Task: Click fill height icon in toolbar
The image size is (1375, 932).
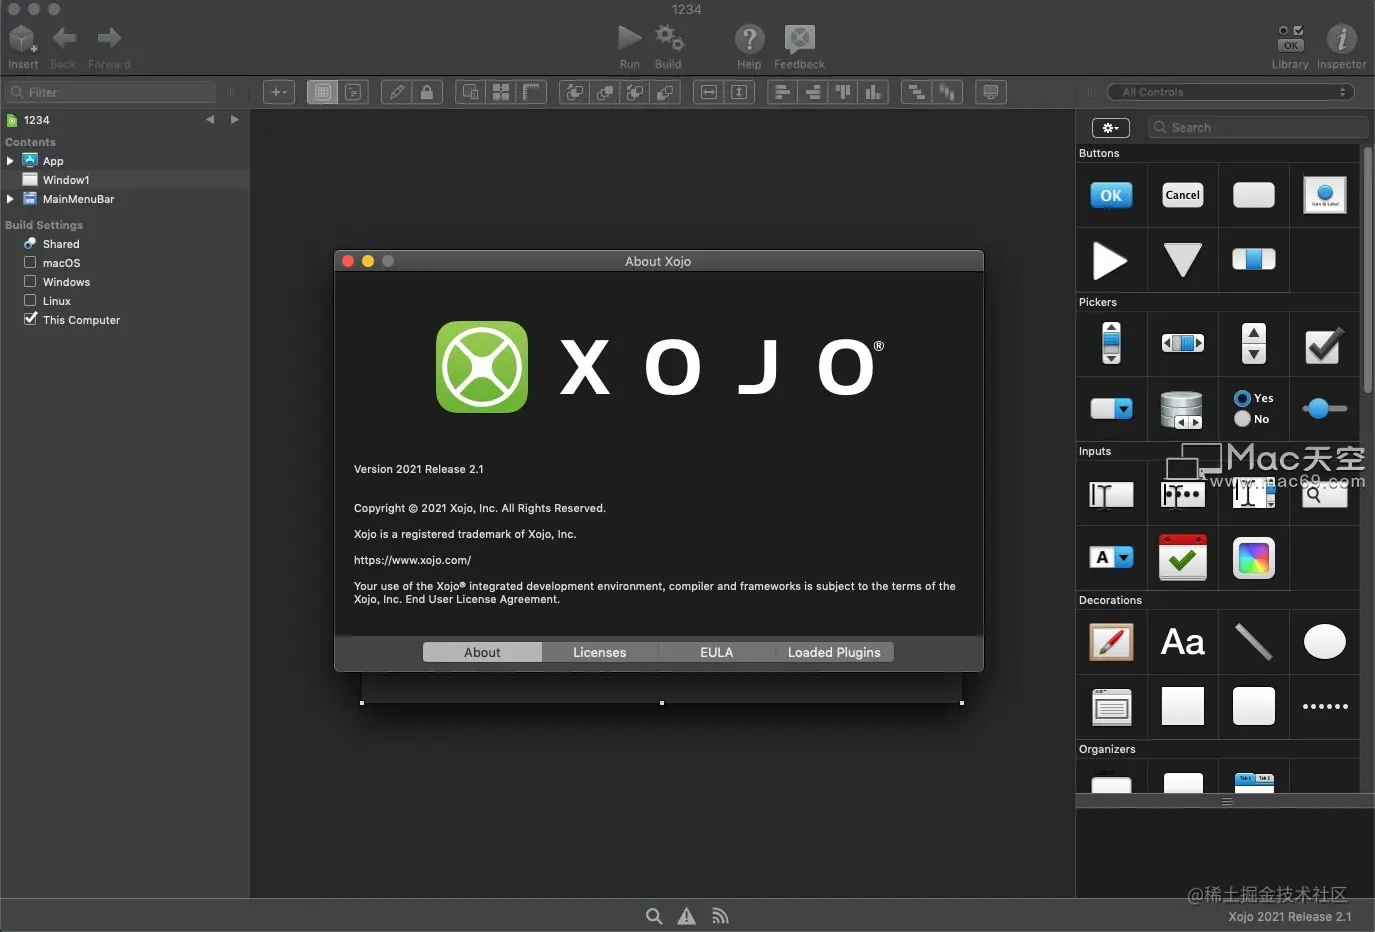Action: tap(739, 92)
